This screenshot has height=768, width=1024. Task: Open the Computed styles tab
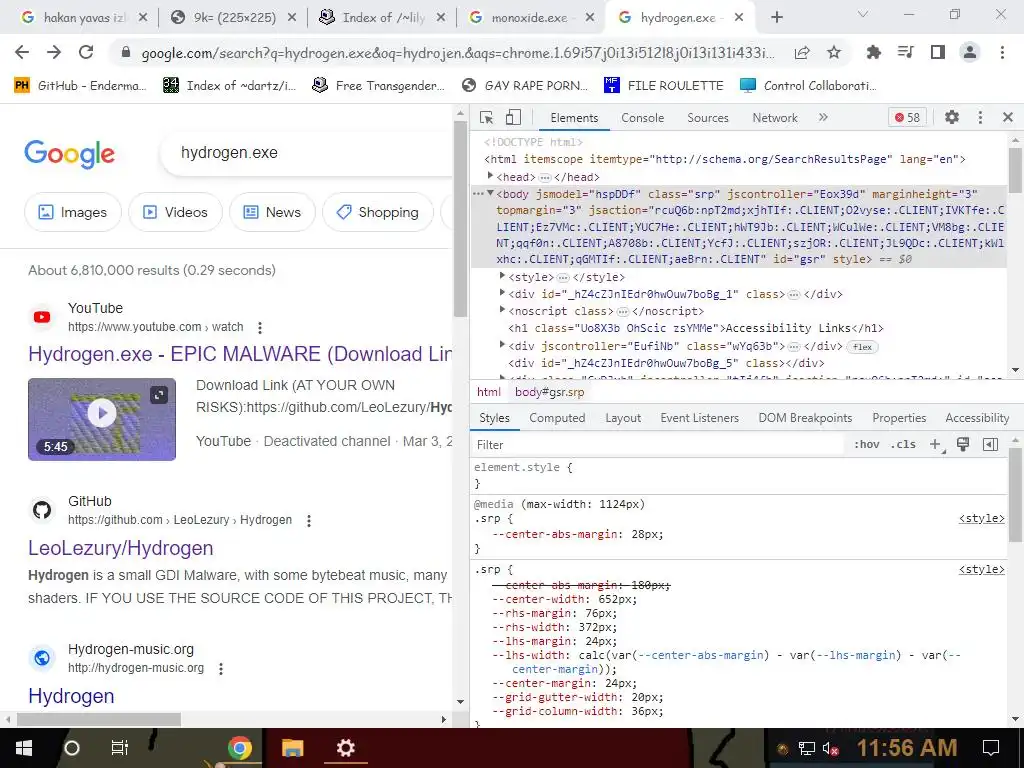click(557, 418)
